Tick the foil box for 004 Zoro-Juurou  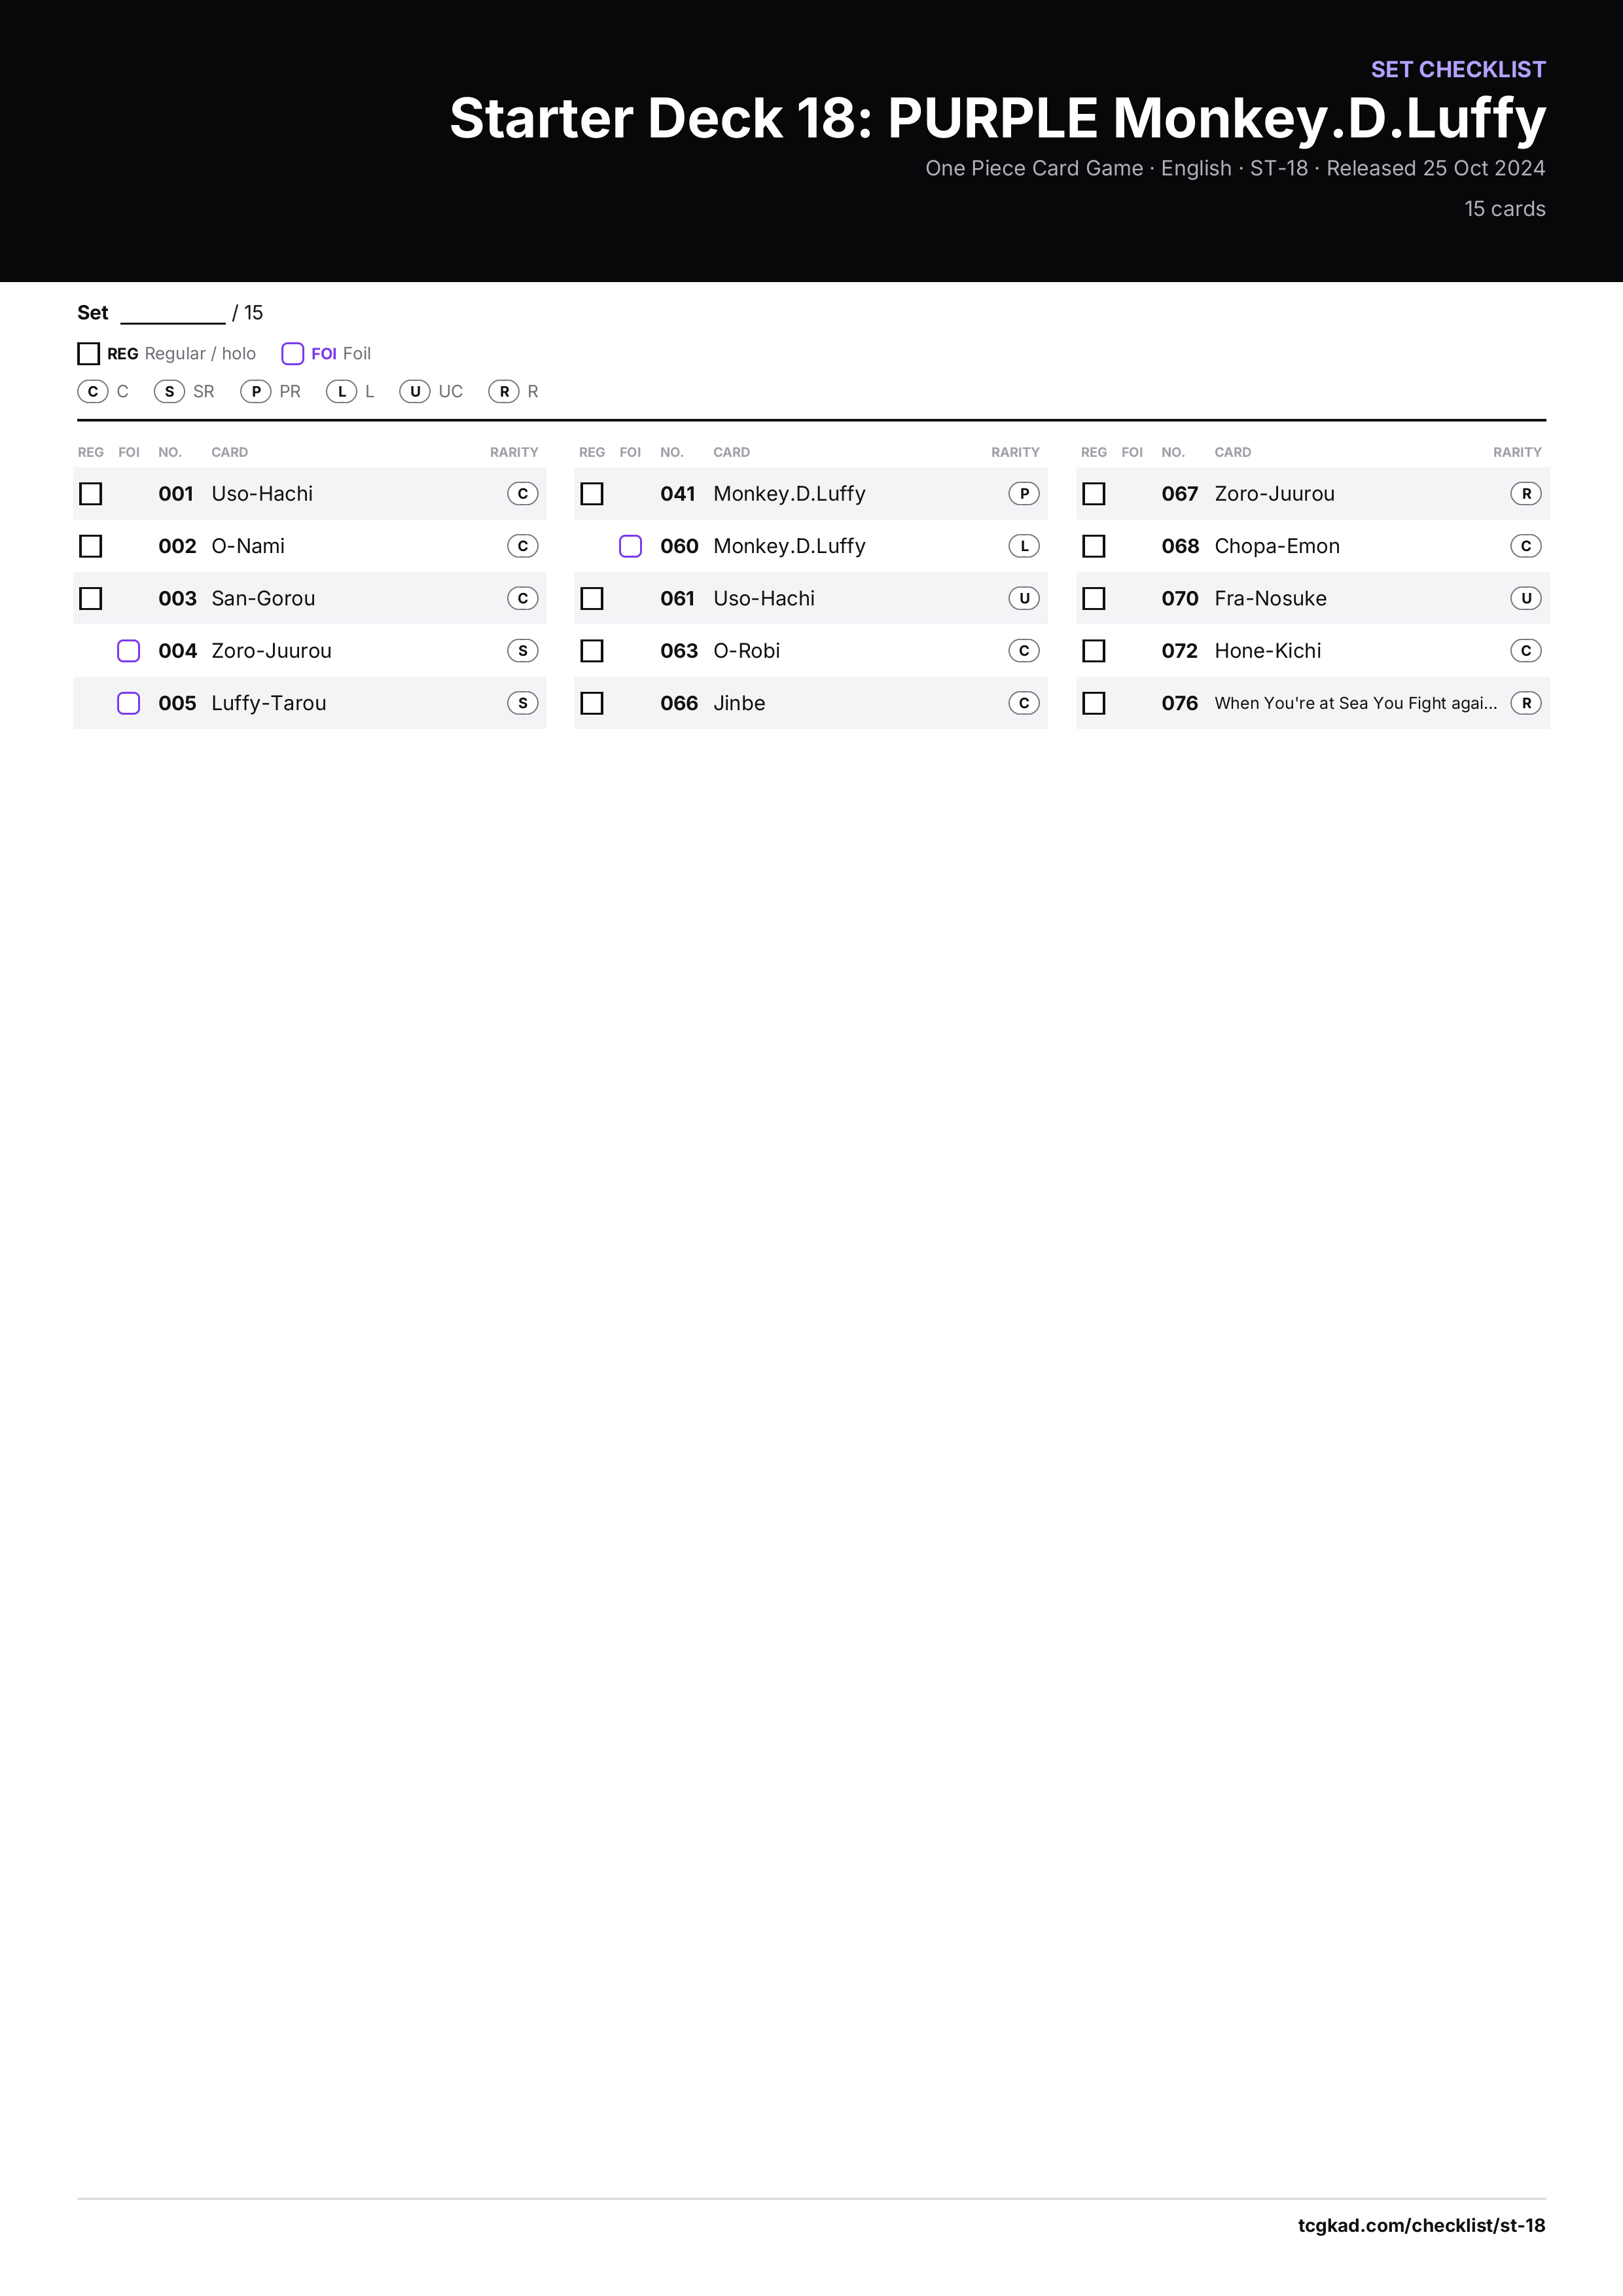pyautogui.click(x=129, y=651)
